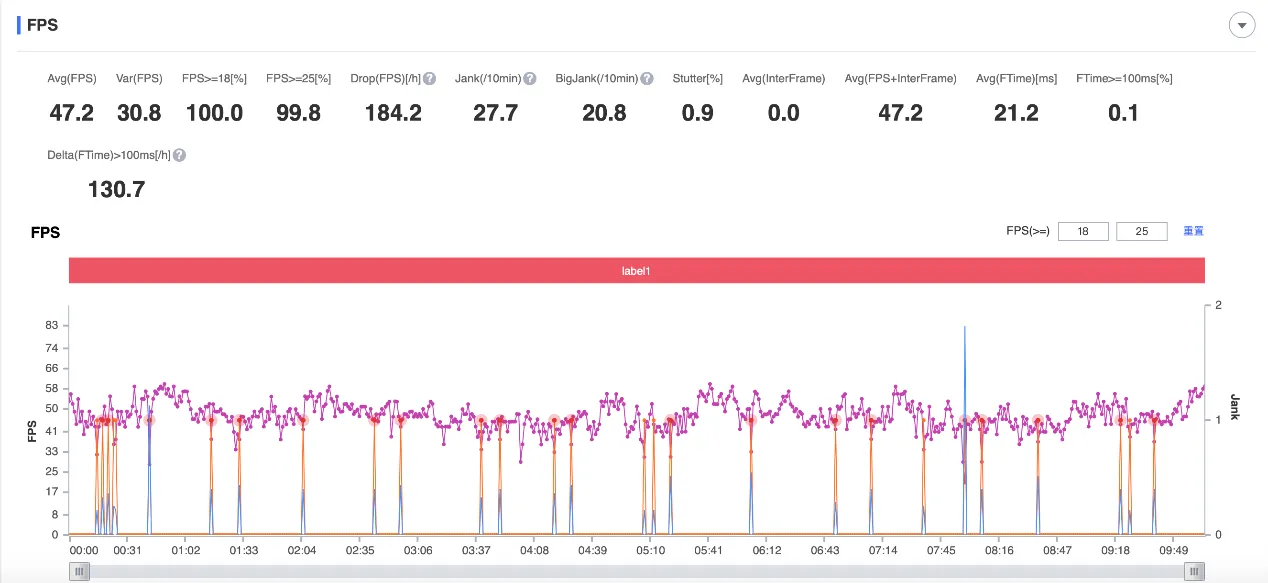Click the left handle of the chart range slider

pos(79,571)
